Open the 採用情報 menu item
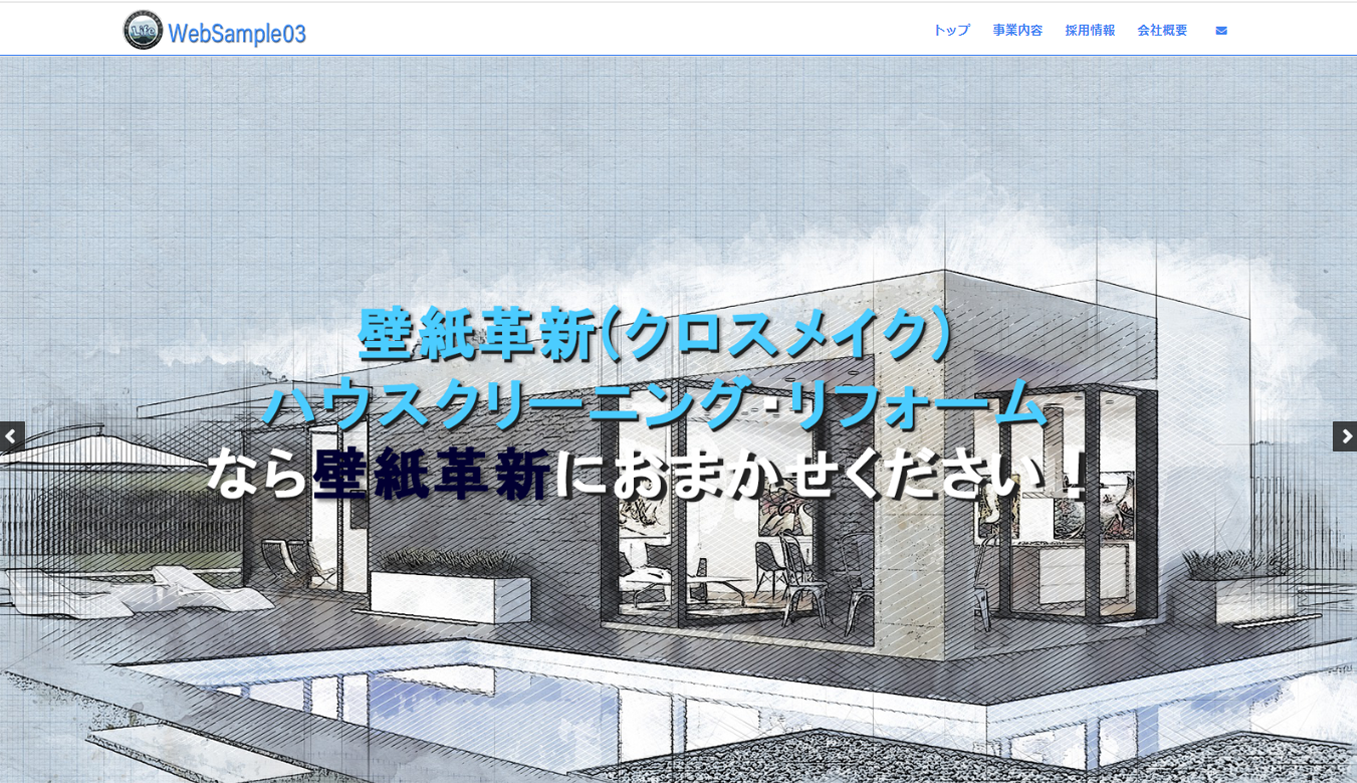Image resolution: width=1357 pixels, height=783 pixels. coord(1089,31)
